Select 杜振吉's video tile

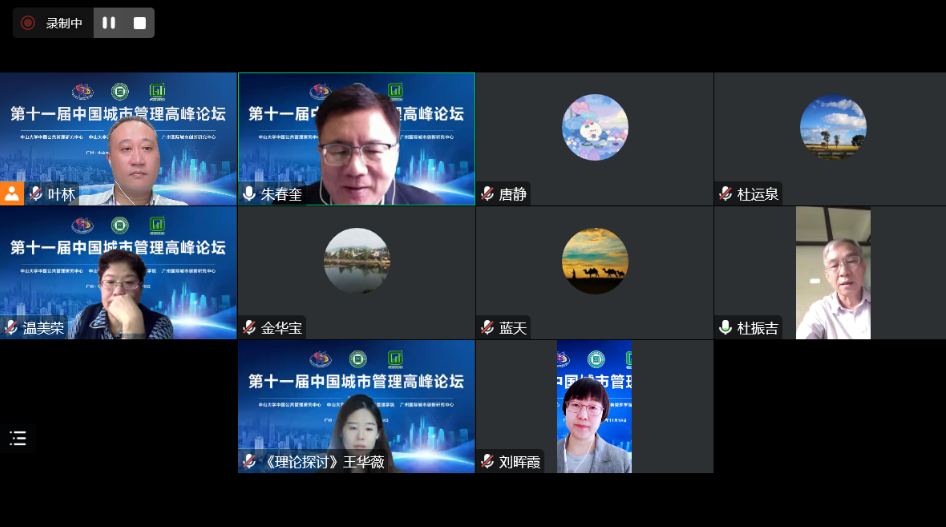coord(832,272)
